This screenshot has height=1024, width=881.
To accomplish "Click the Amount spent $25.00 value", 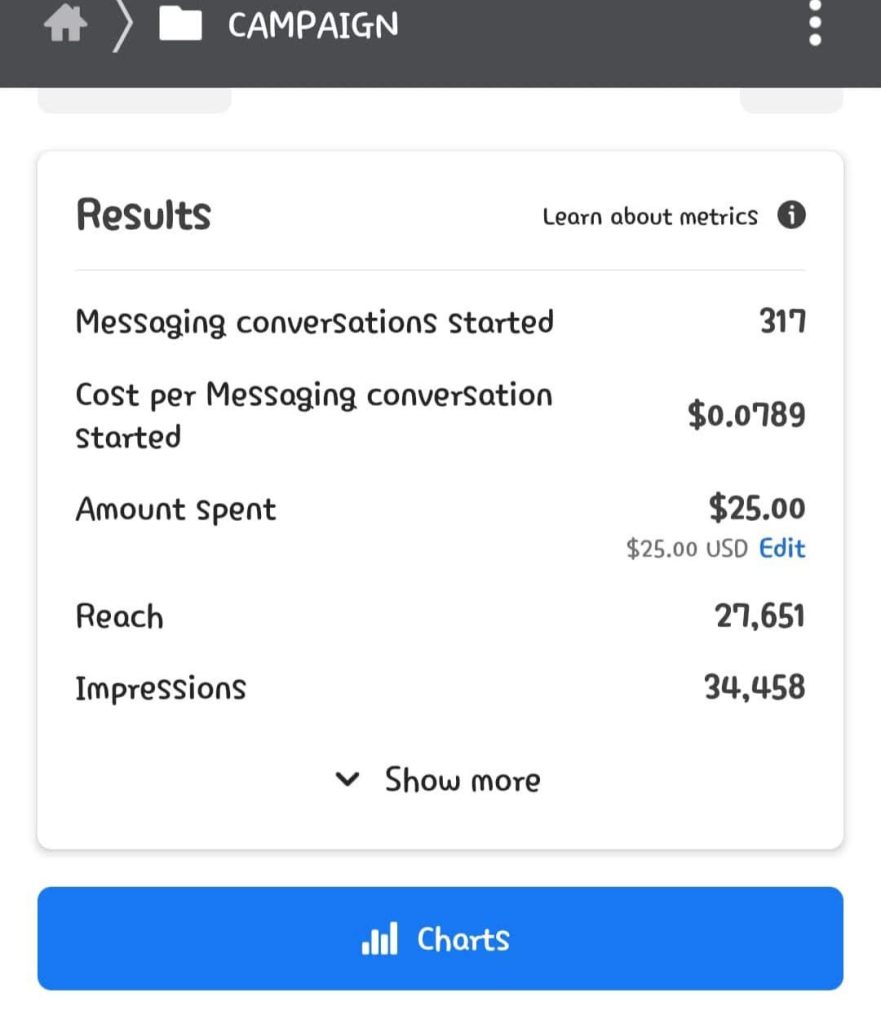I will point(756,508).
